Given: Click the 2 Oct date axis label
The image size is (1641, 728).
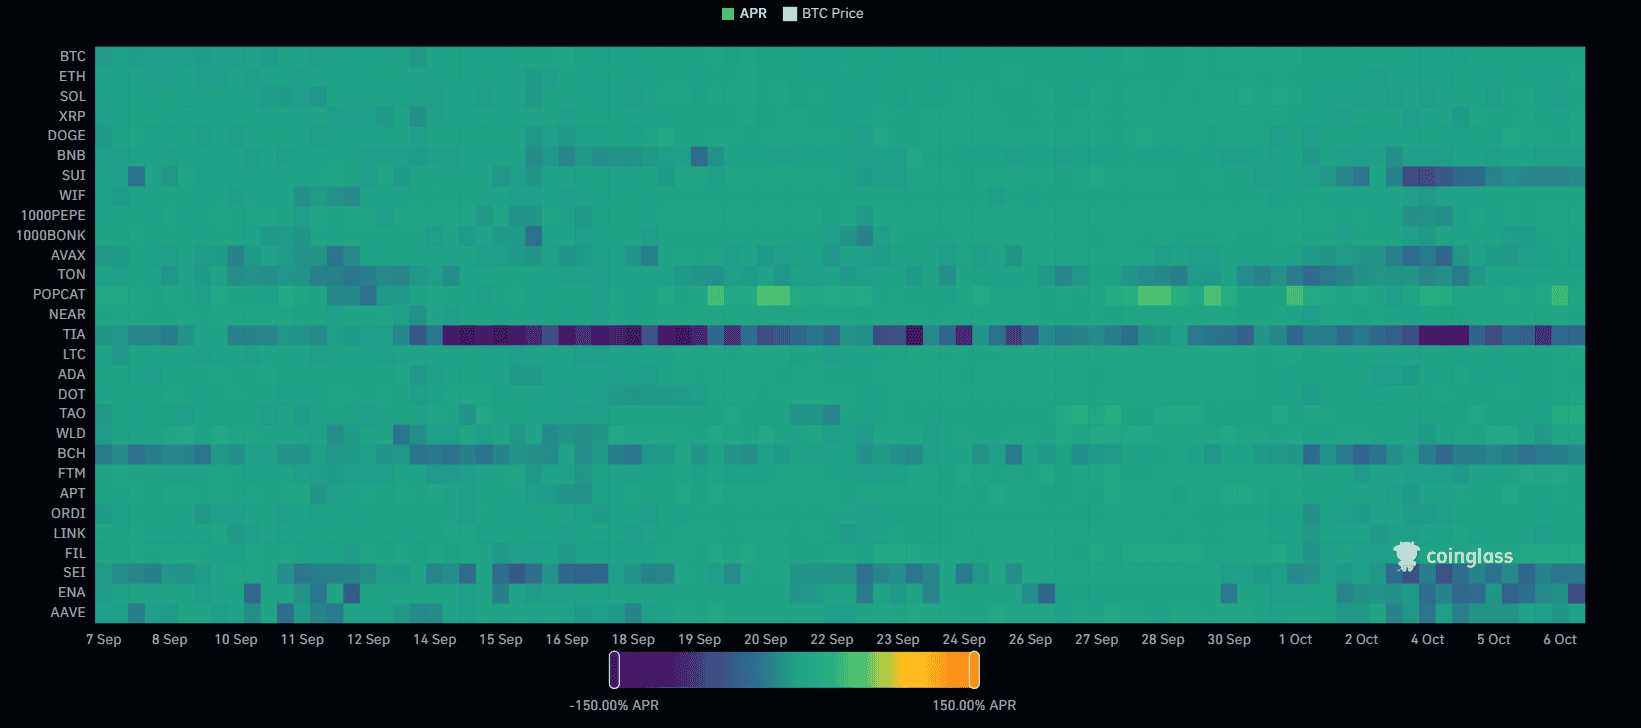Looking at the screenshot, I should (x=1361, y=639).
